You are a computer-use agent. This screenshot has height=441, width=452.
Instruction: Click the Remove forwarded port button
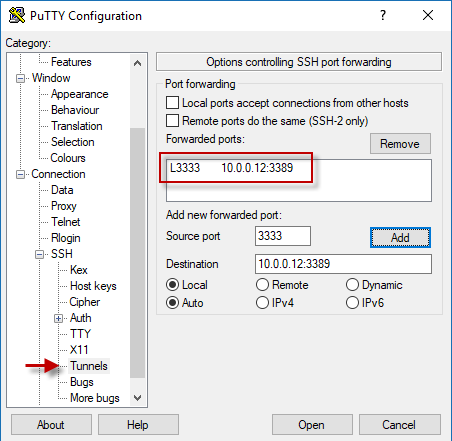tap(400, 144)
